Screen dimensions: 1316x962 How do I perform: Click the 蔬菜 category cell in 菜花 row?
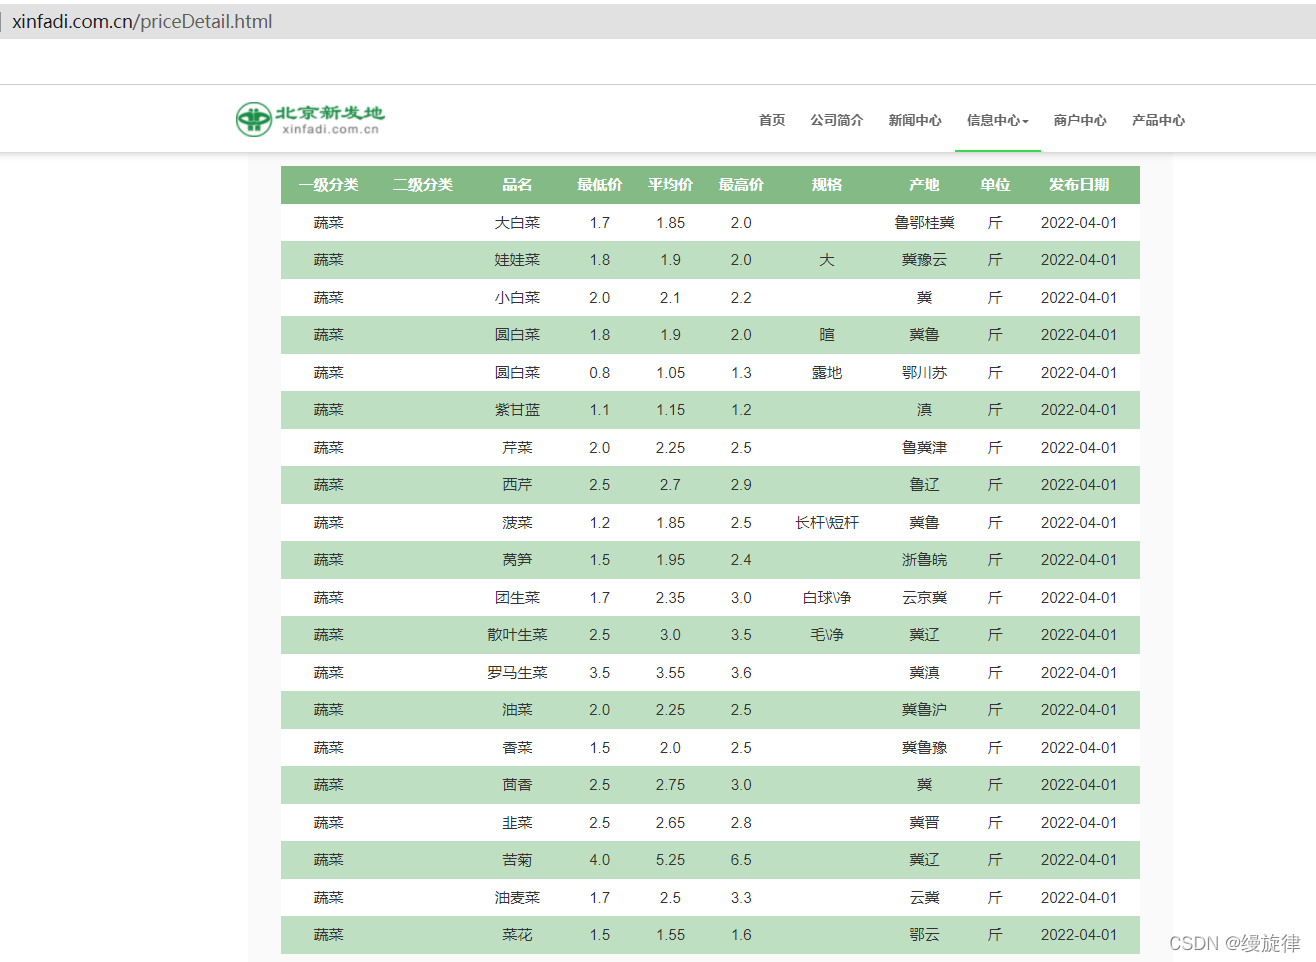click(328, 935)
